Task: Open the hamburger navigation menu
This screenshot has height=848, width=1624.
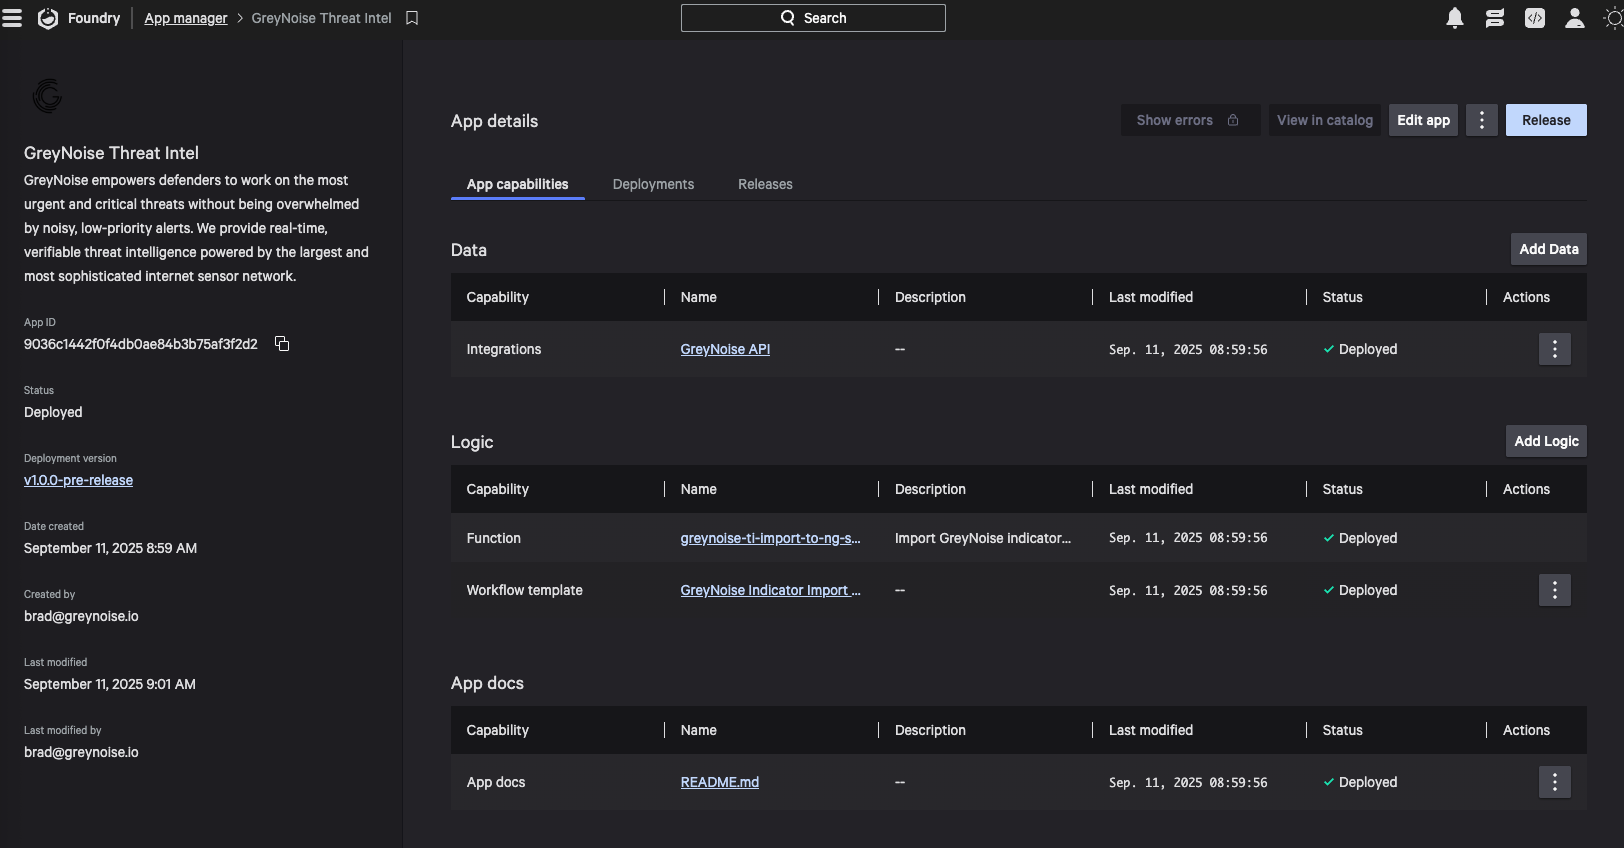Action: pos(12,18)
